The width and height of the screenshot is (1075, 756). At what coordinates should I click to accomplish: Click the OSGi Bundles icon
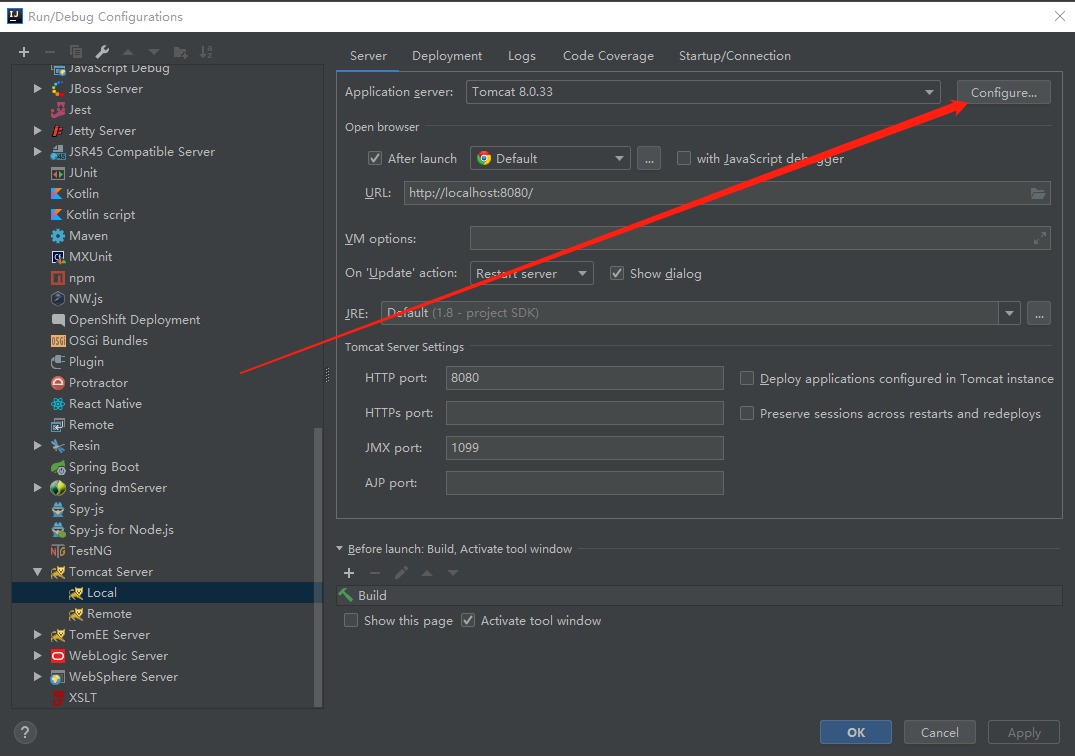tap(58, 341)
